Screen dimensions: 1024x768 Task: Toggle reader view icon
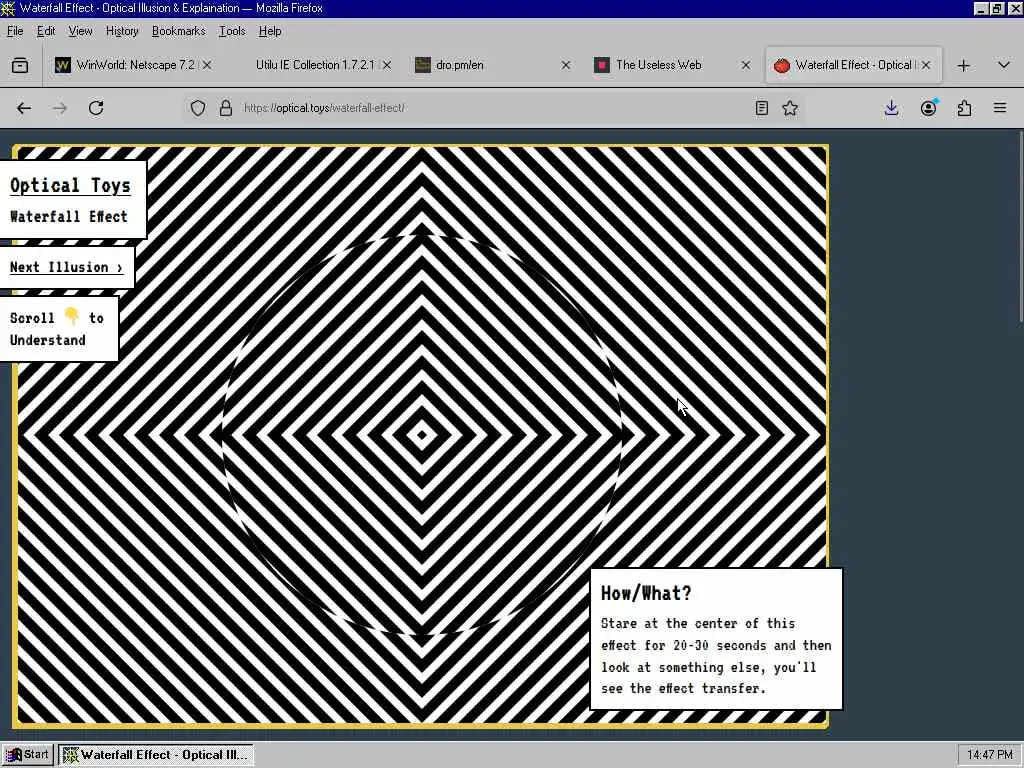pyautogui.click(x=761, y=108)
